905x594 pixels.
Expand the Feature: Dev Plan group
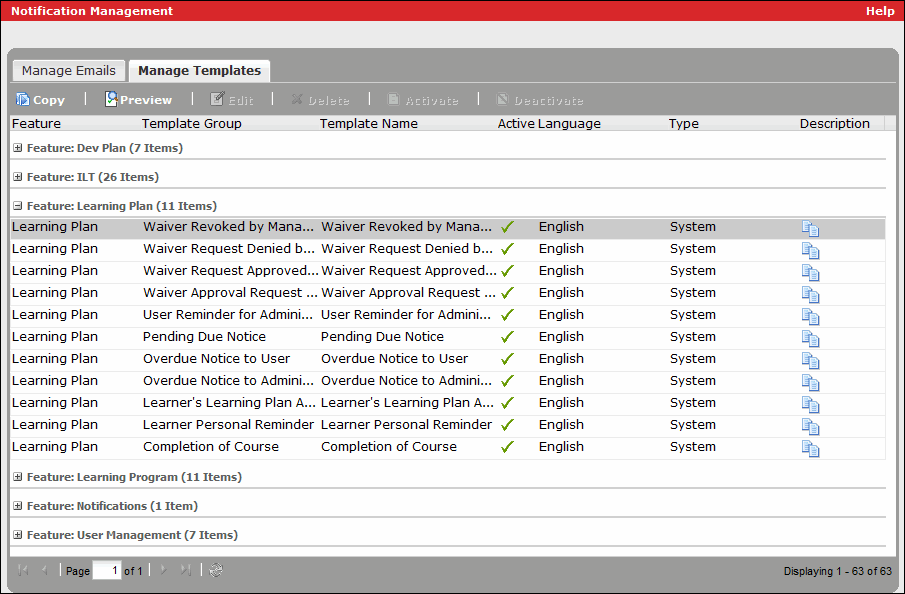click(x=17, y=147)
